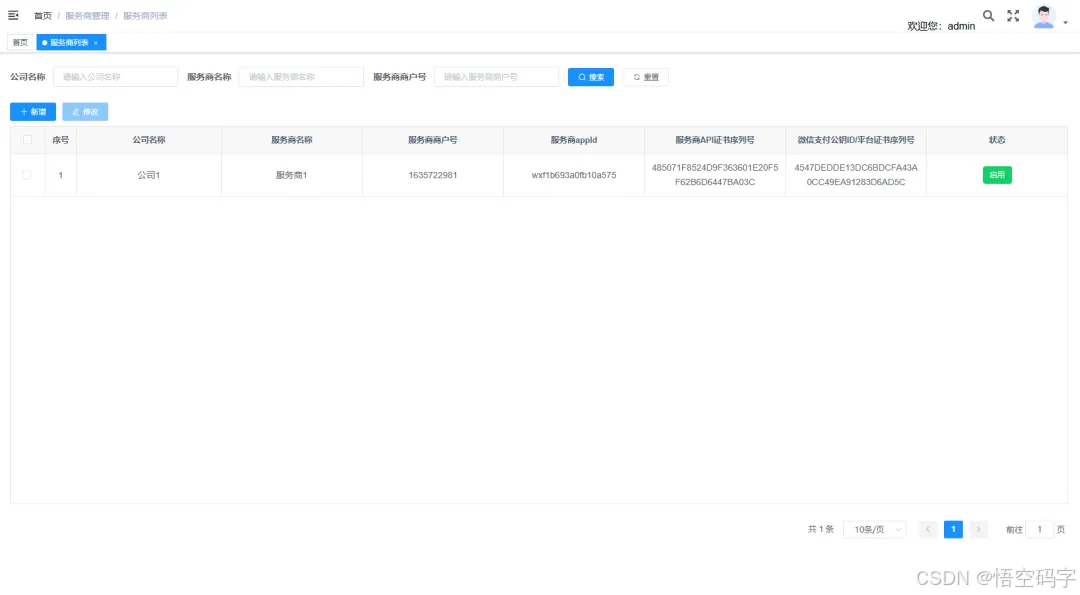Image resolution: width=1080 pixels, height=595 pixels.
Task: Go to next page arrow
Action: tap(978, 530)
